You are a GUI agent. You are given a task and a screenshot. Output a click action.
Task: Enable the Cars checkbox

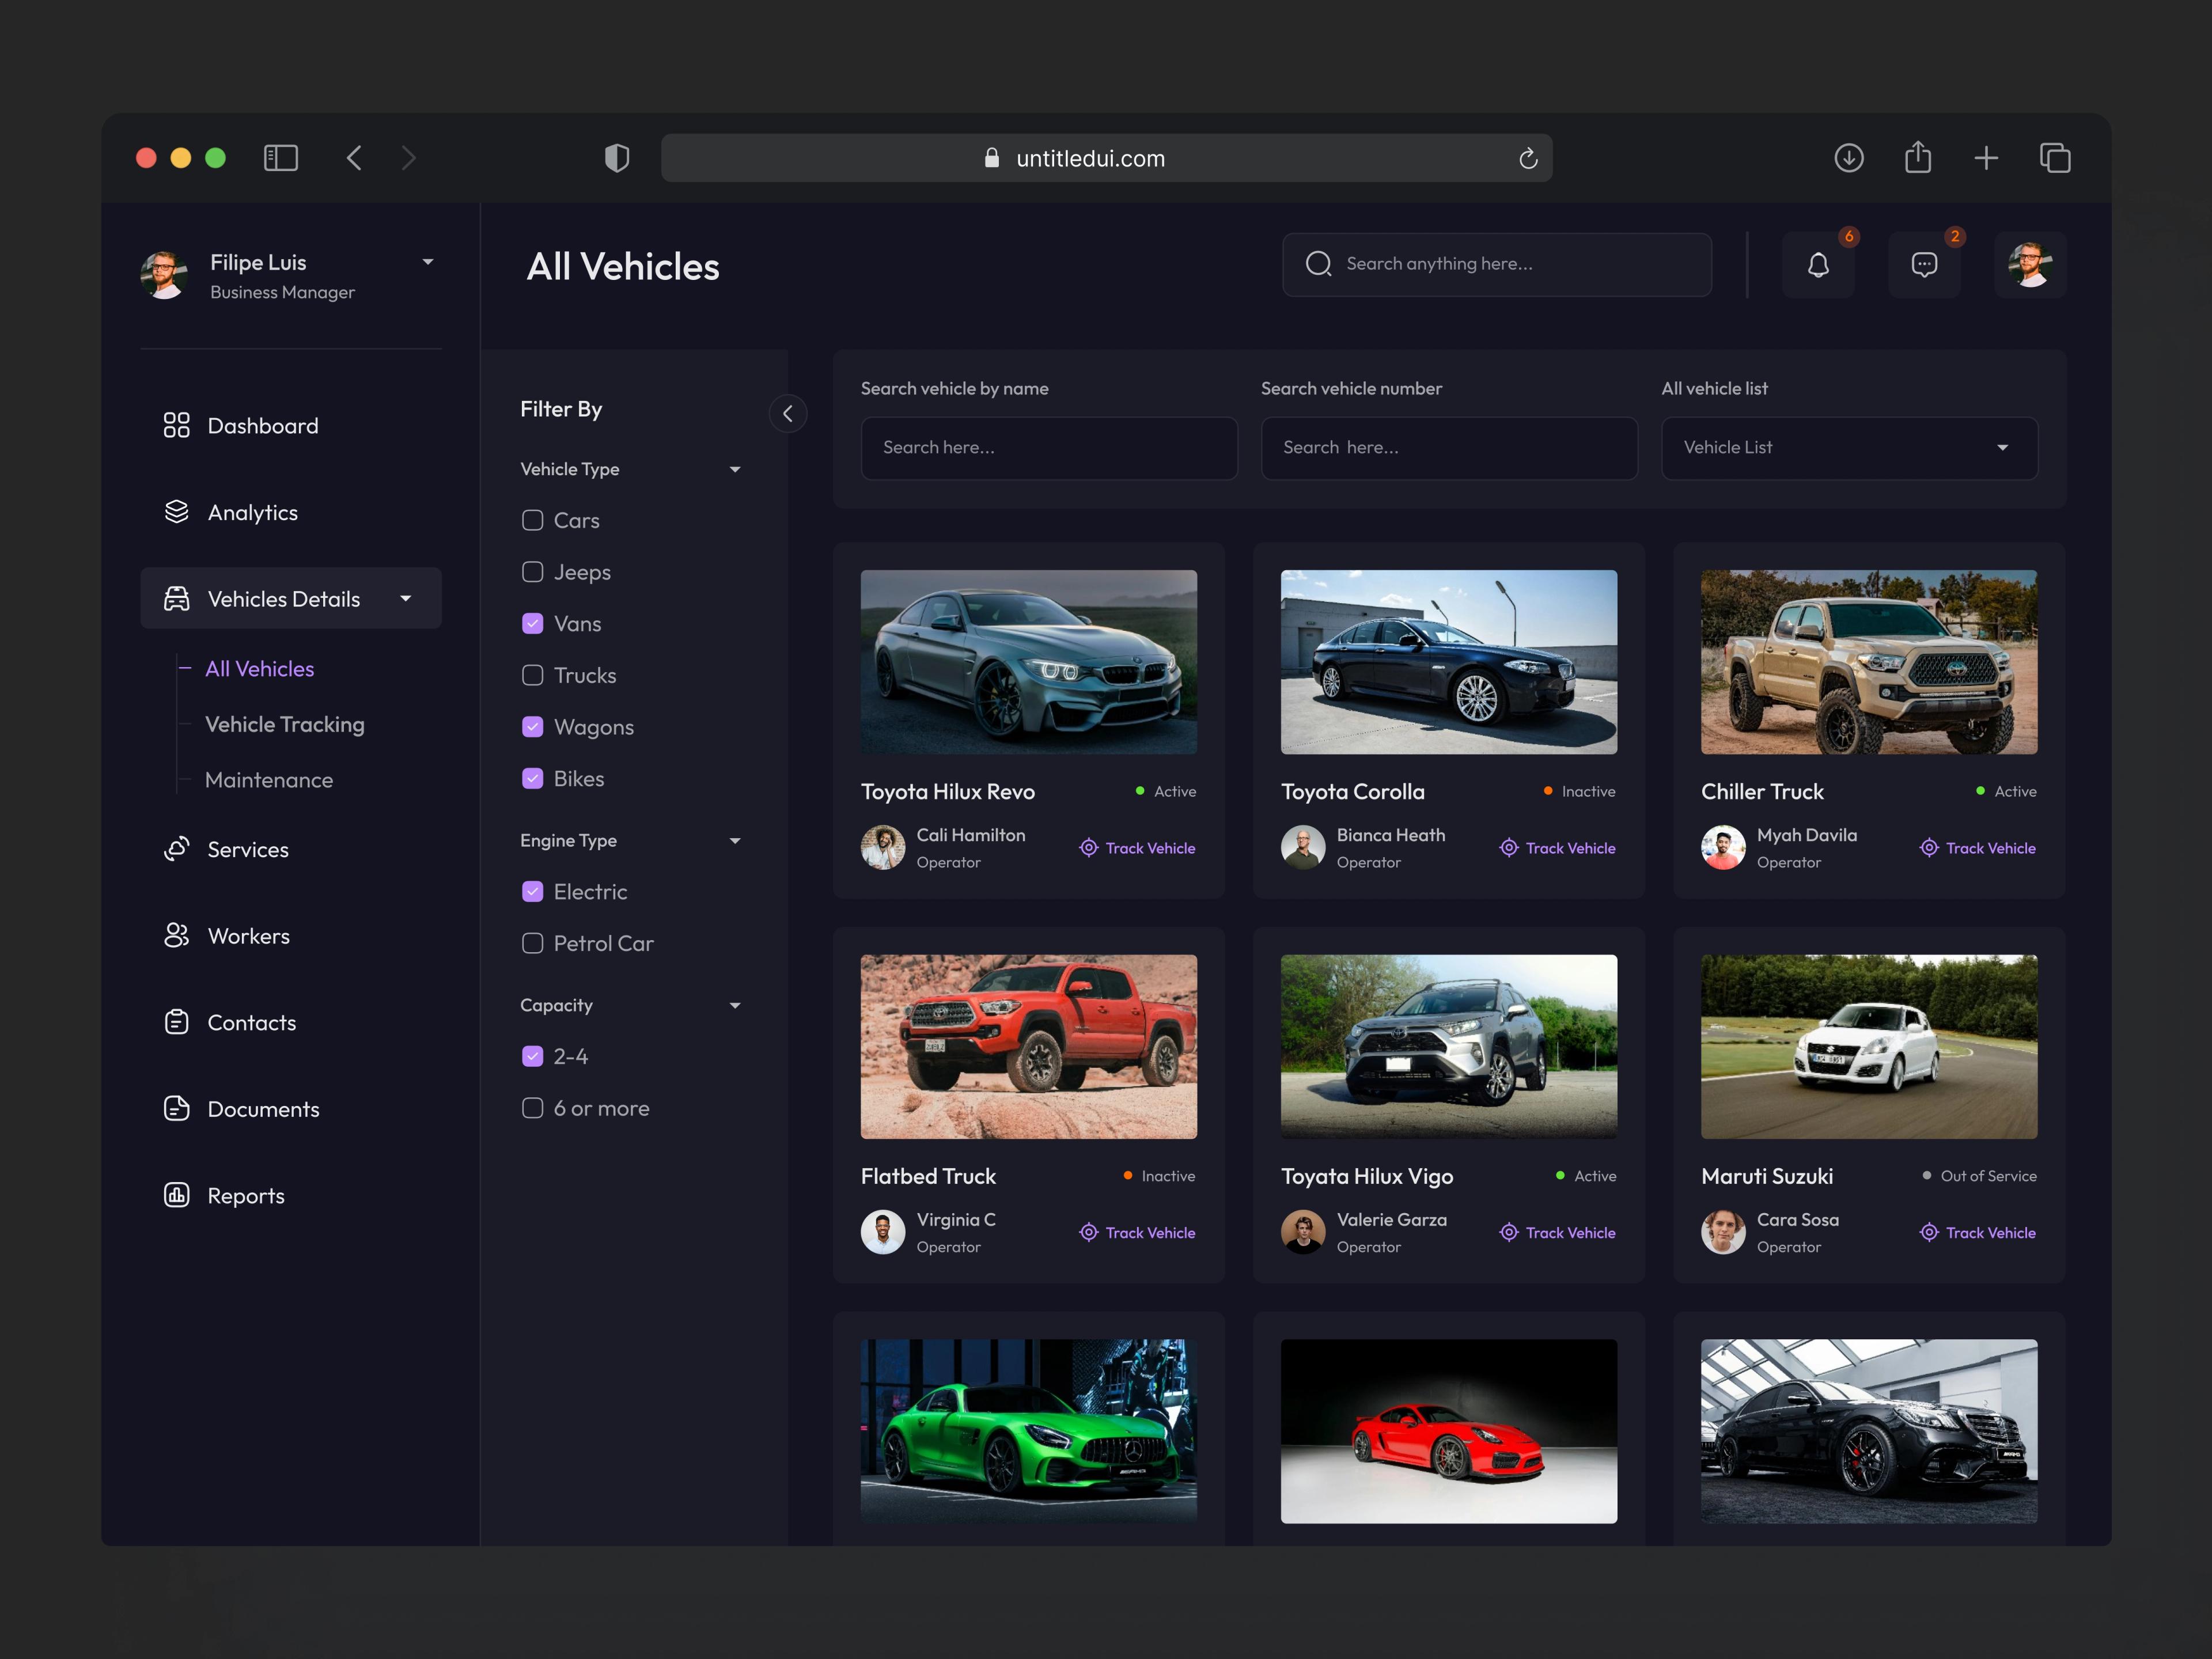533,520
